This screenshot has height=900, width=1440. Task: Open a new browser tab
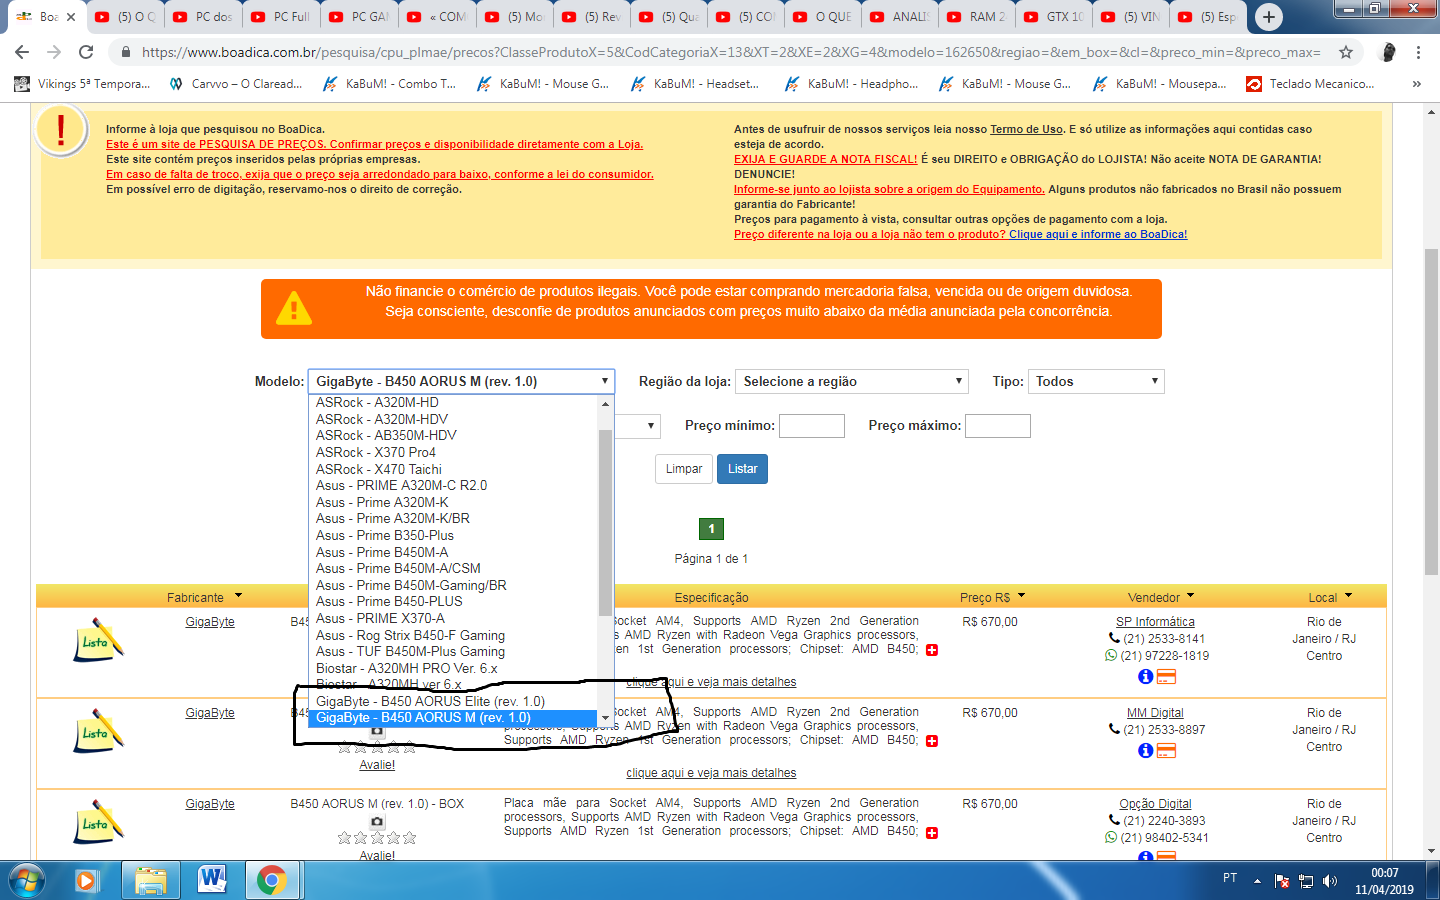pos(1268,16)
